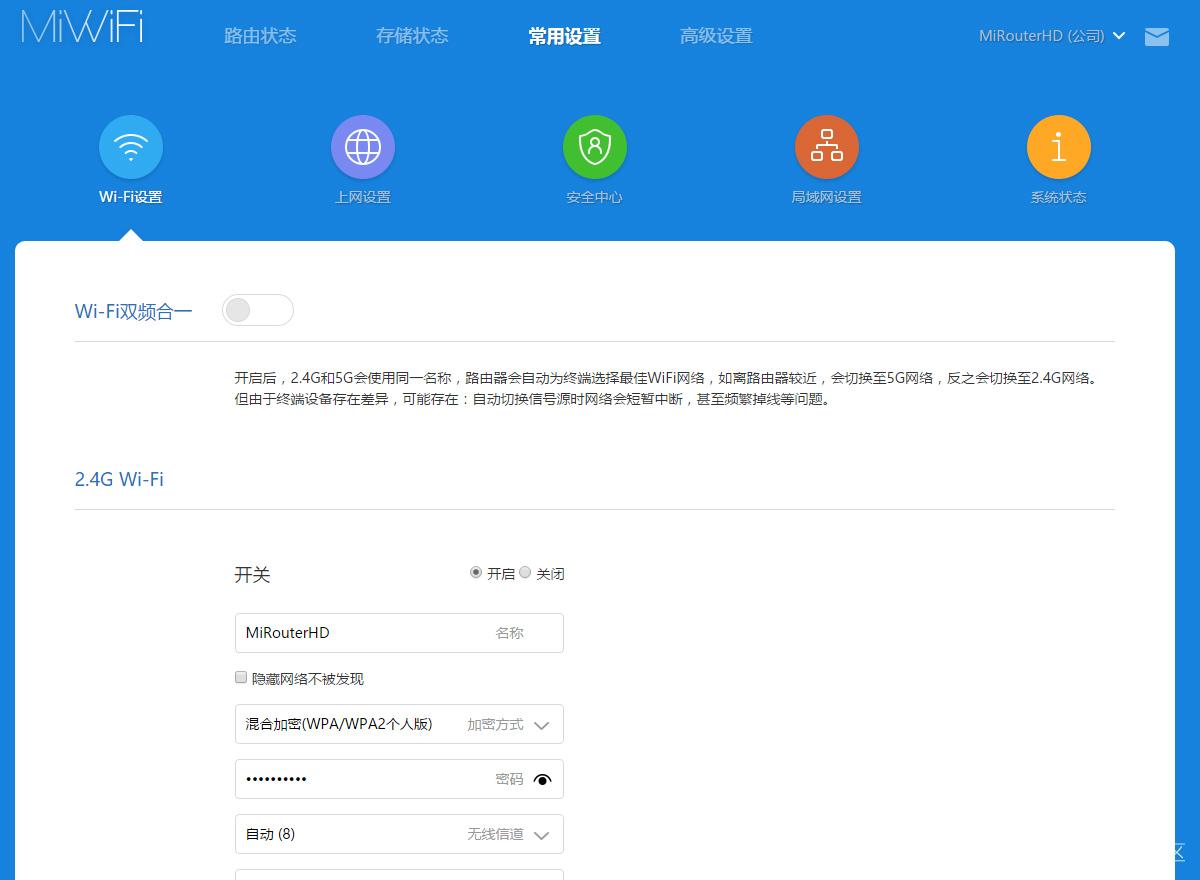1200x880 pixels.
Task: Switch to the 存储状态 tab
Action: click(412, 36)
